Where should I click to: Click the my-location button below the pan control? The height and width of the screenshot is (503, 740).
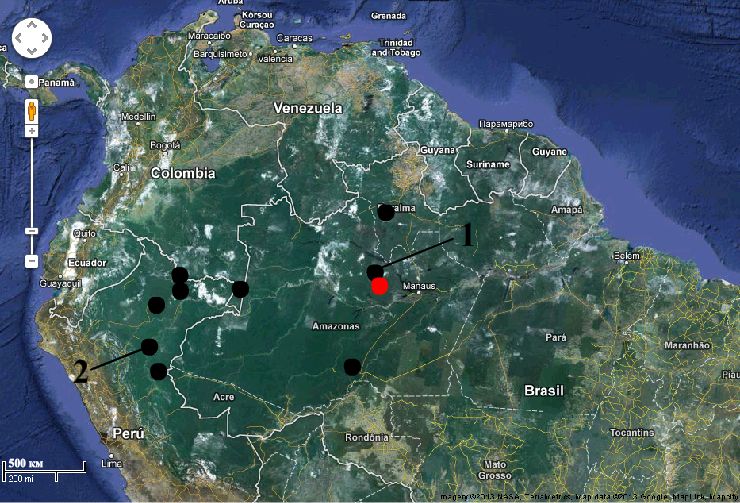[x=31, y=82]
